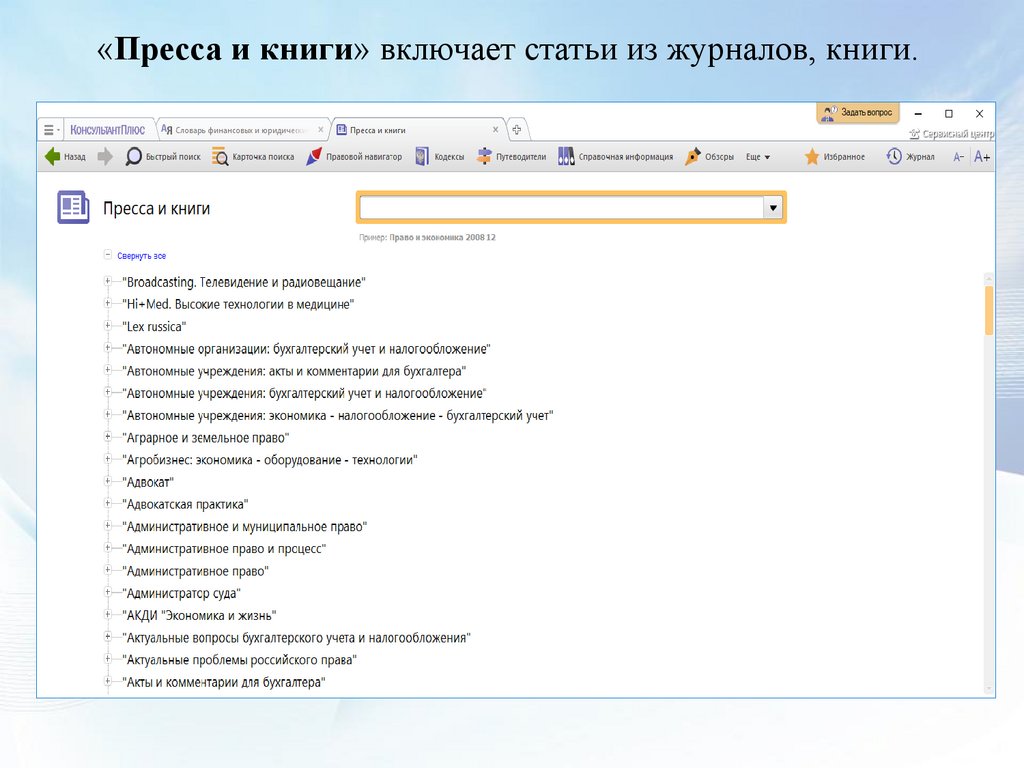This screenshot has width=1024, height=768.
Task: Switch to Словарь финансовых и юридических tab
Action: 242,130
